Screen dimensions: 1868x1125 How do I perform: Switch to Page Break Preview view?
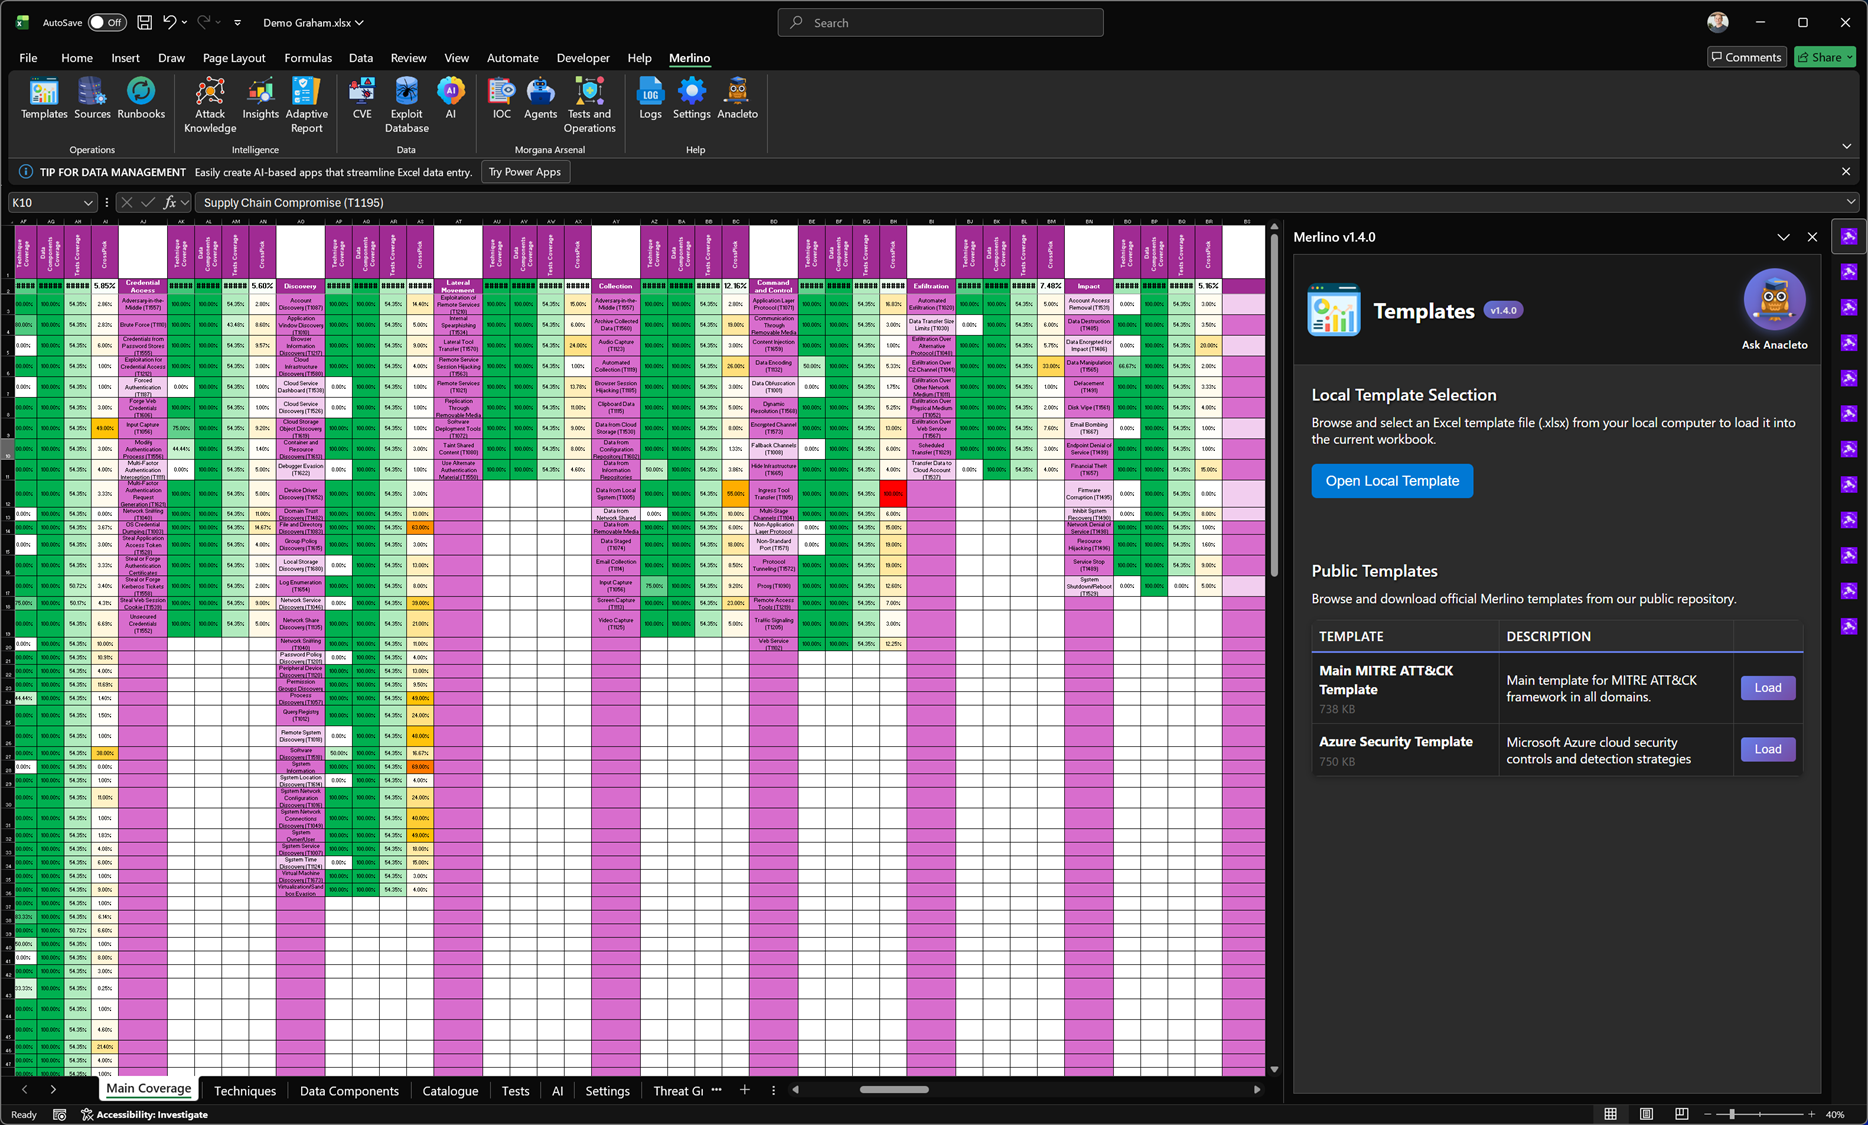1681,1114
